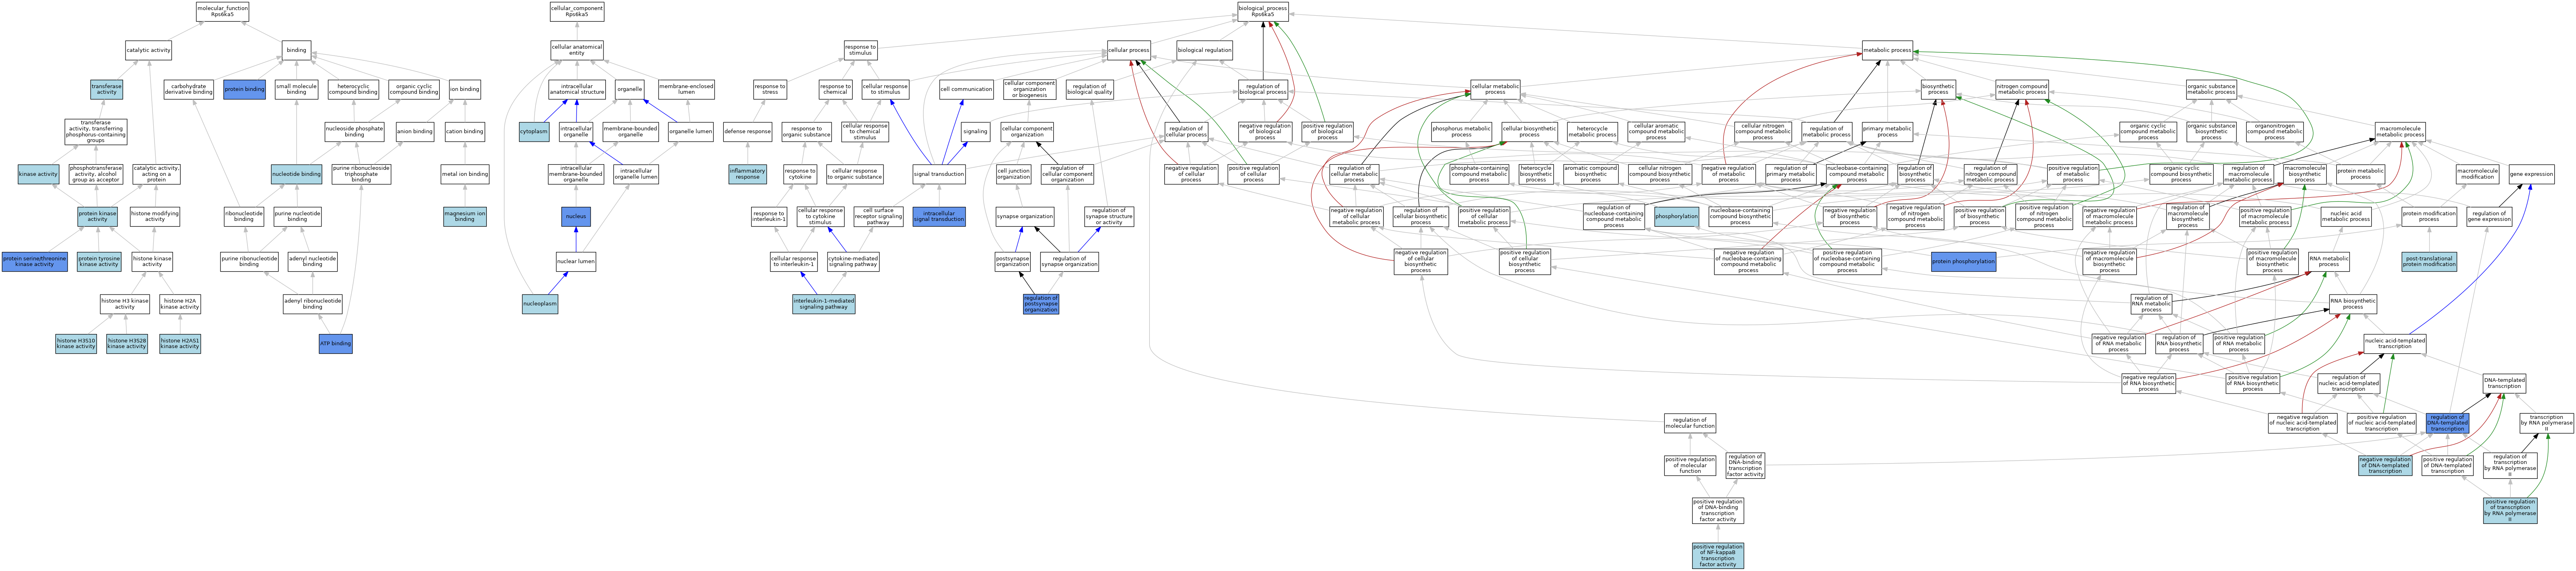
Task: Select the metal ion binding node
Action: tap(465, 174)
